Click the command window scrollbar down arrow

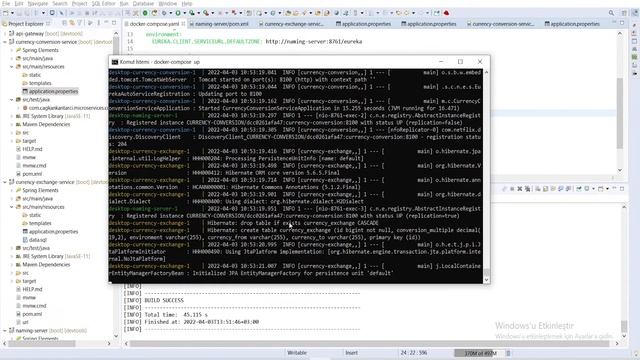(486, 280)
